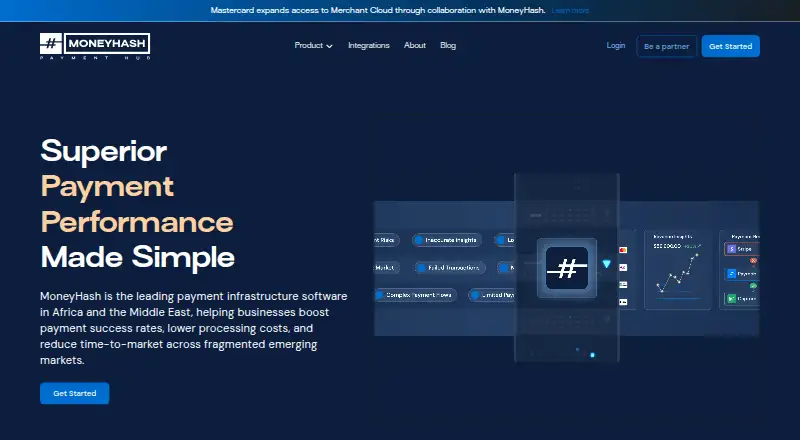Click the 'Performance' headline word
The image size is (800, 440).
pos(137,222)
